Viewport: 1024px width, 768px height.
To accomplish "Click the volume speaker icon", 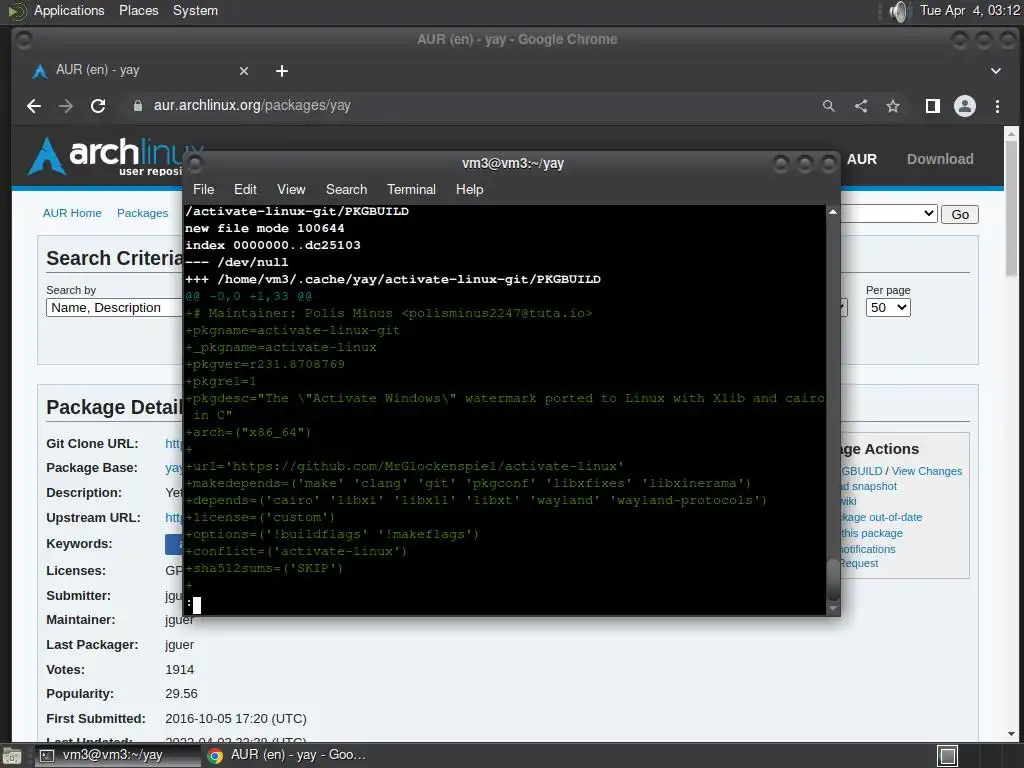I will 899,11.
